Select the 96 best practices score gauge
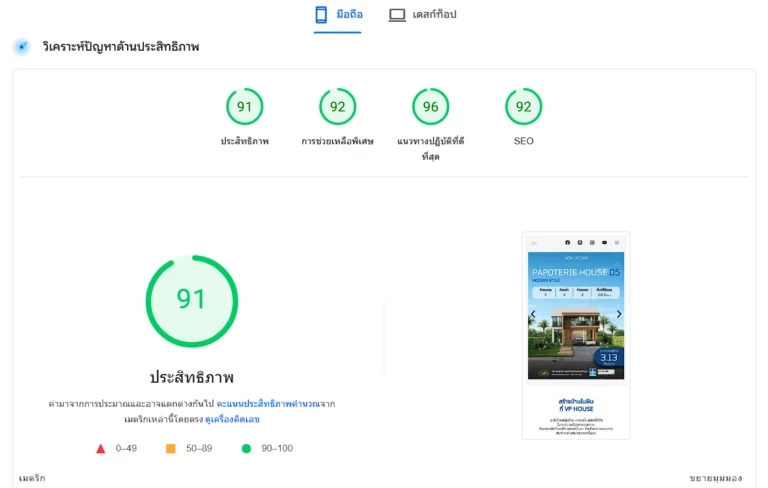Viewport: 768px width, 488px height. [431, 106]
